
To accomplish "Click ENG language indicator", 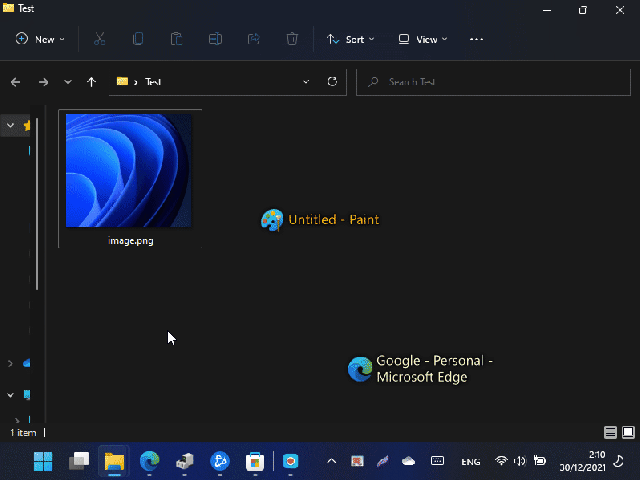I will (471, 462).
